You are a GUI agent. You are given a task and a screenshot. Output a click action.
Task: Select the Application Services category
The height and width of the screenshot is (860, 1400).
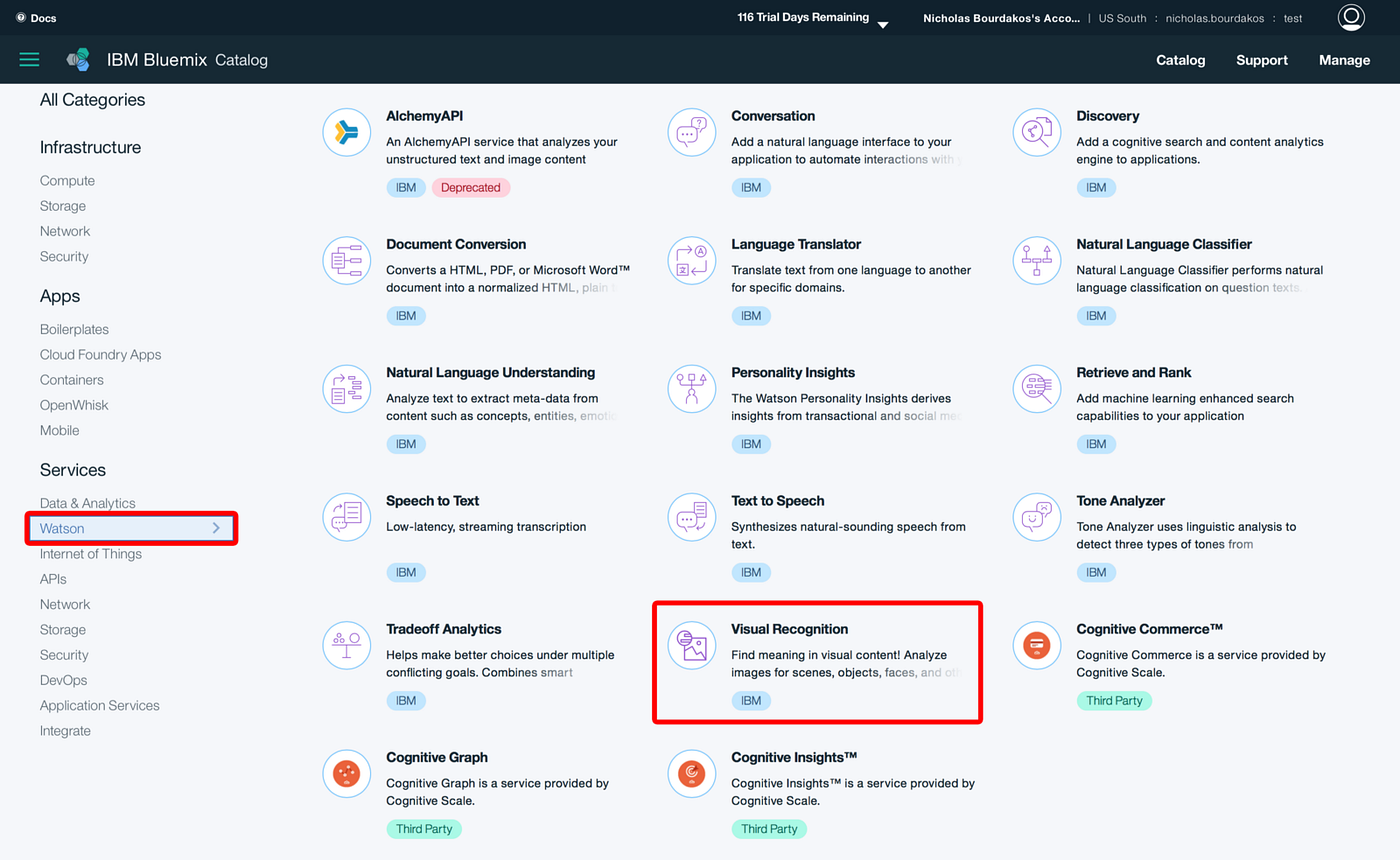[99, 705]
